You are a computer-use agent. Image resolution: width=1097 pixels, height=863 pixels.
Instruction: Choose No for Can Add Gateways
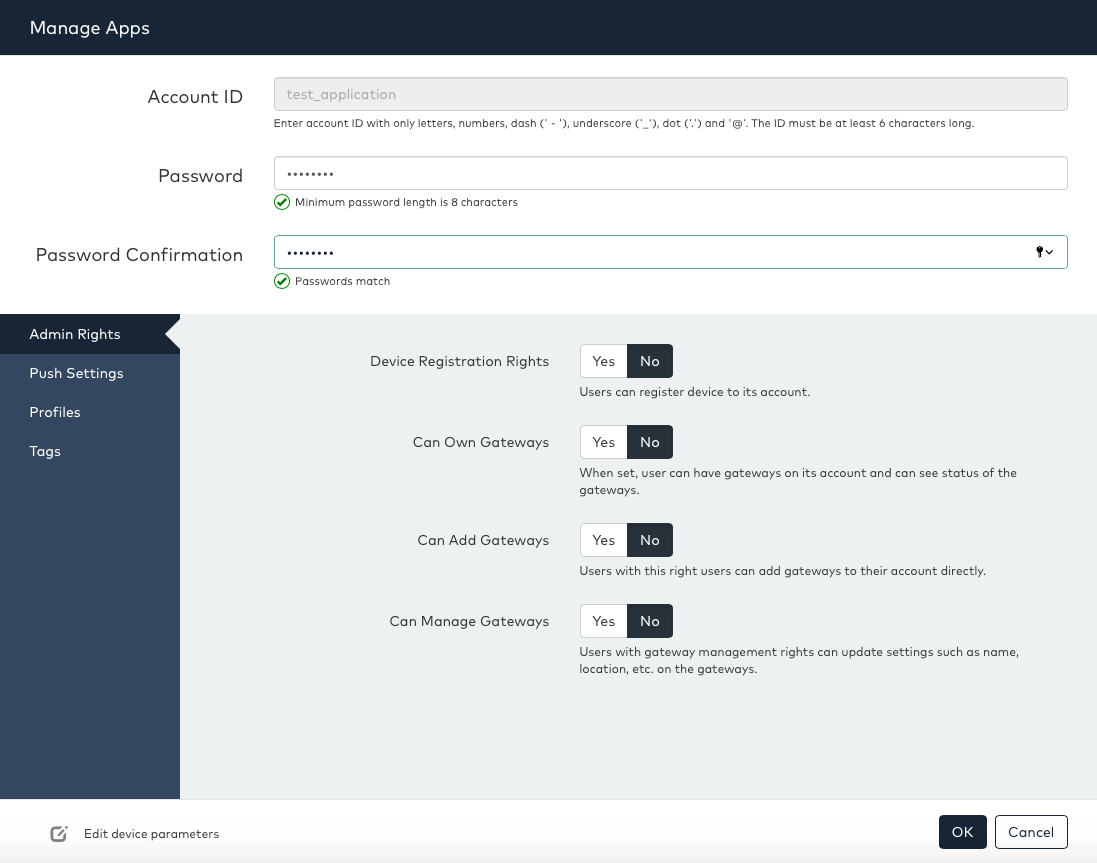click(x=650, y=540)
